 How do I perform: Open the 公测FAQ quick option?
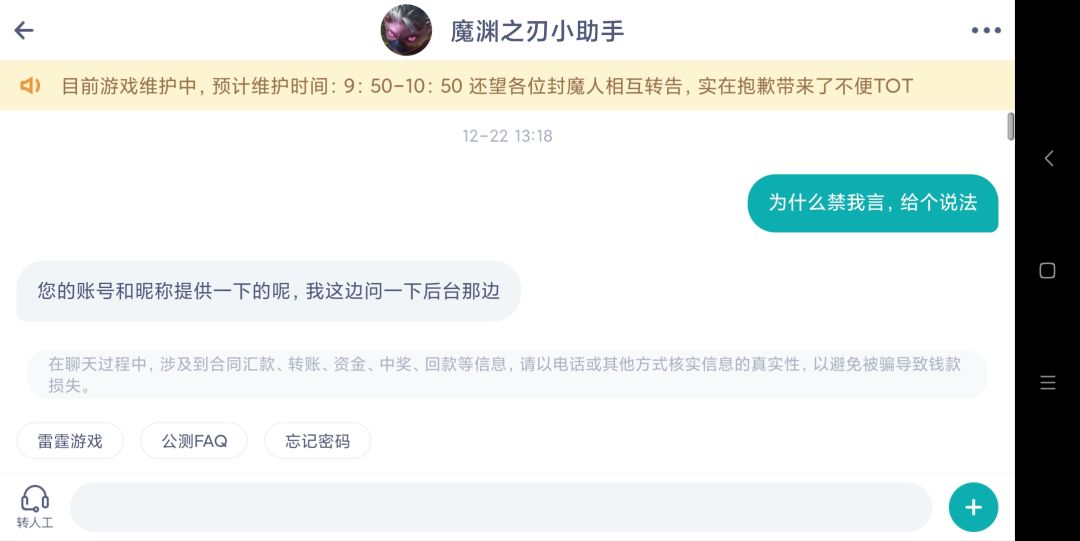click(194, 441)
